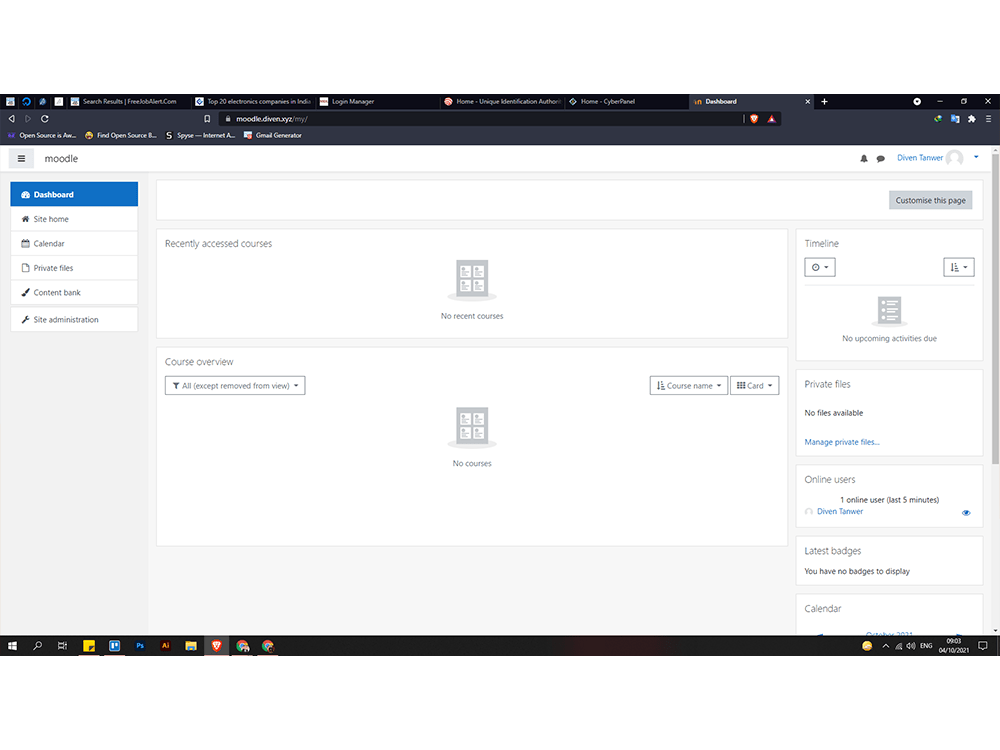This screenshot has height=750, width=1000.
Task: Open Task View on the taskbar
Action: (62, 646)
